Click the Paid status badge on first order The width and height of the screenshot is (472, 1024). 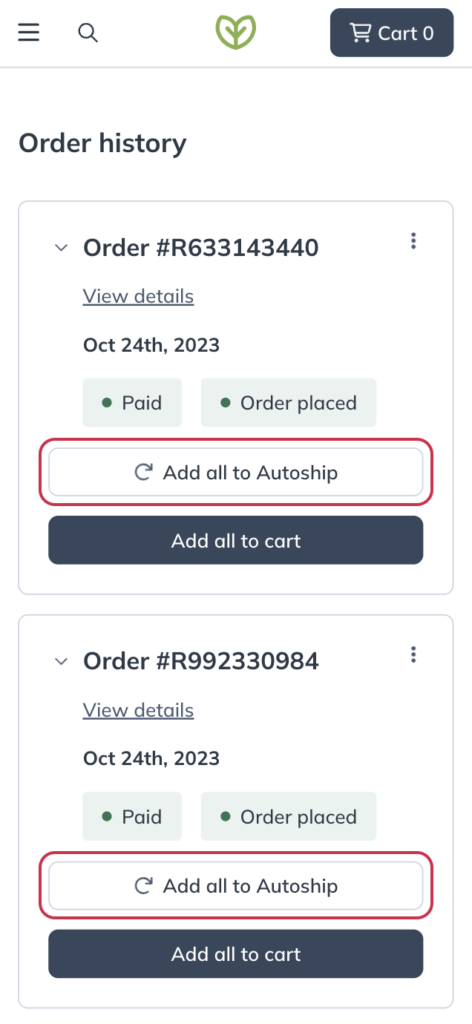tap(132, 402)
